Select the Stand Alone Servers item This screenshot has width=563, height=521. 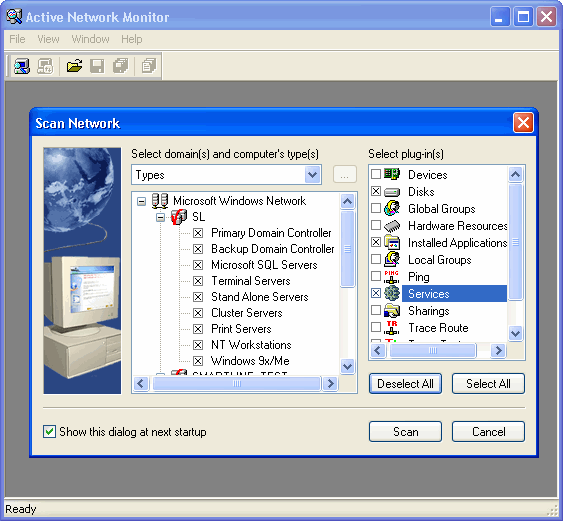(260, 297)
